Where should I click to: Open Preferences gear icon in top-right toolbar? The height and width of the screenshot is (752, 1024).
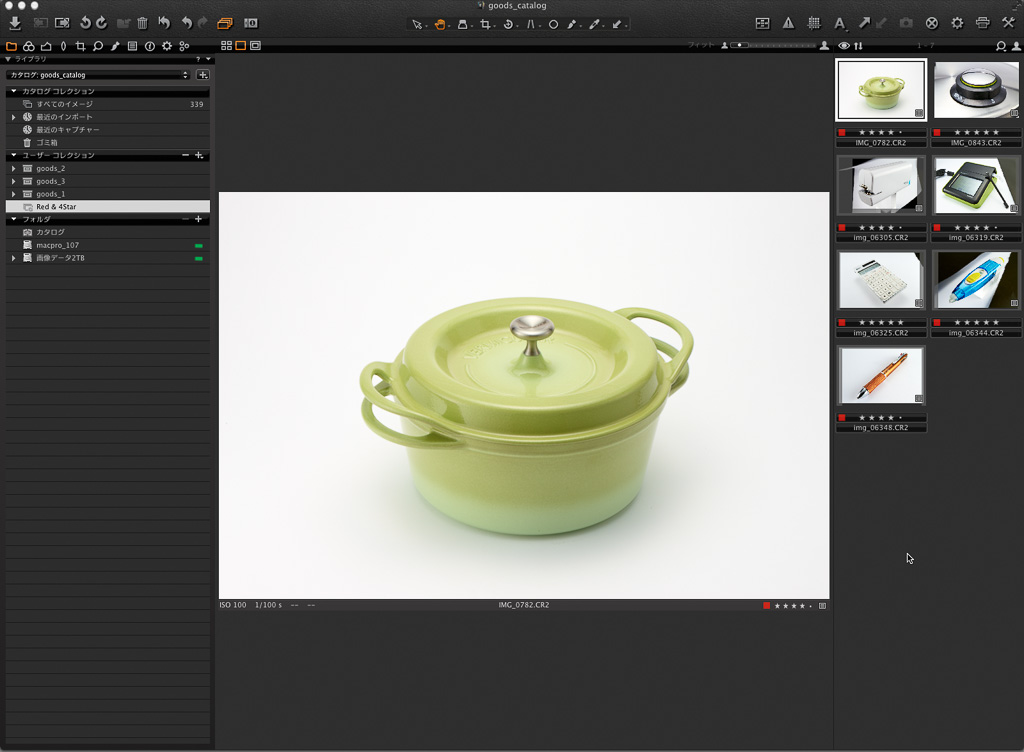tap(957, 22)
